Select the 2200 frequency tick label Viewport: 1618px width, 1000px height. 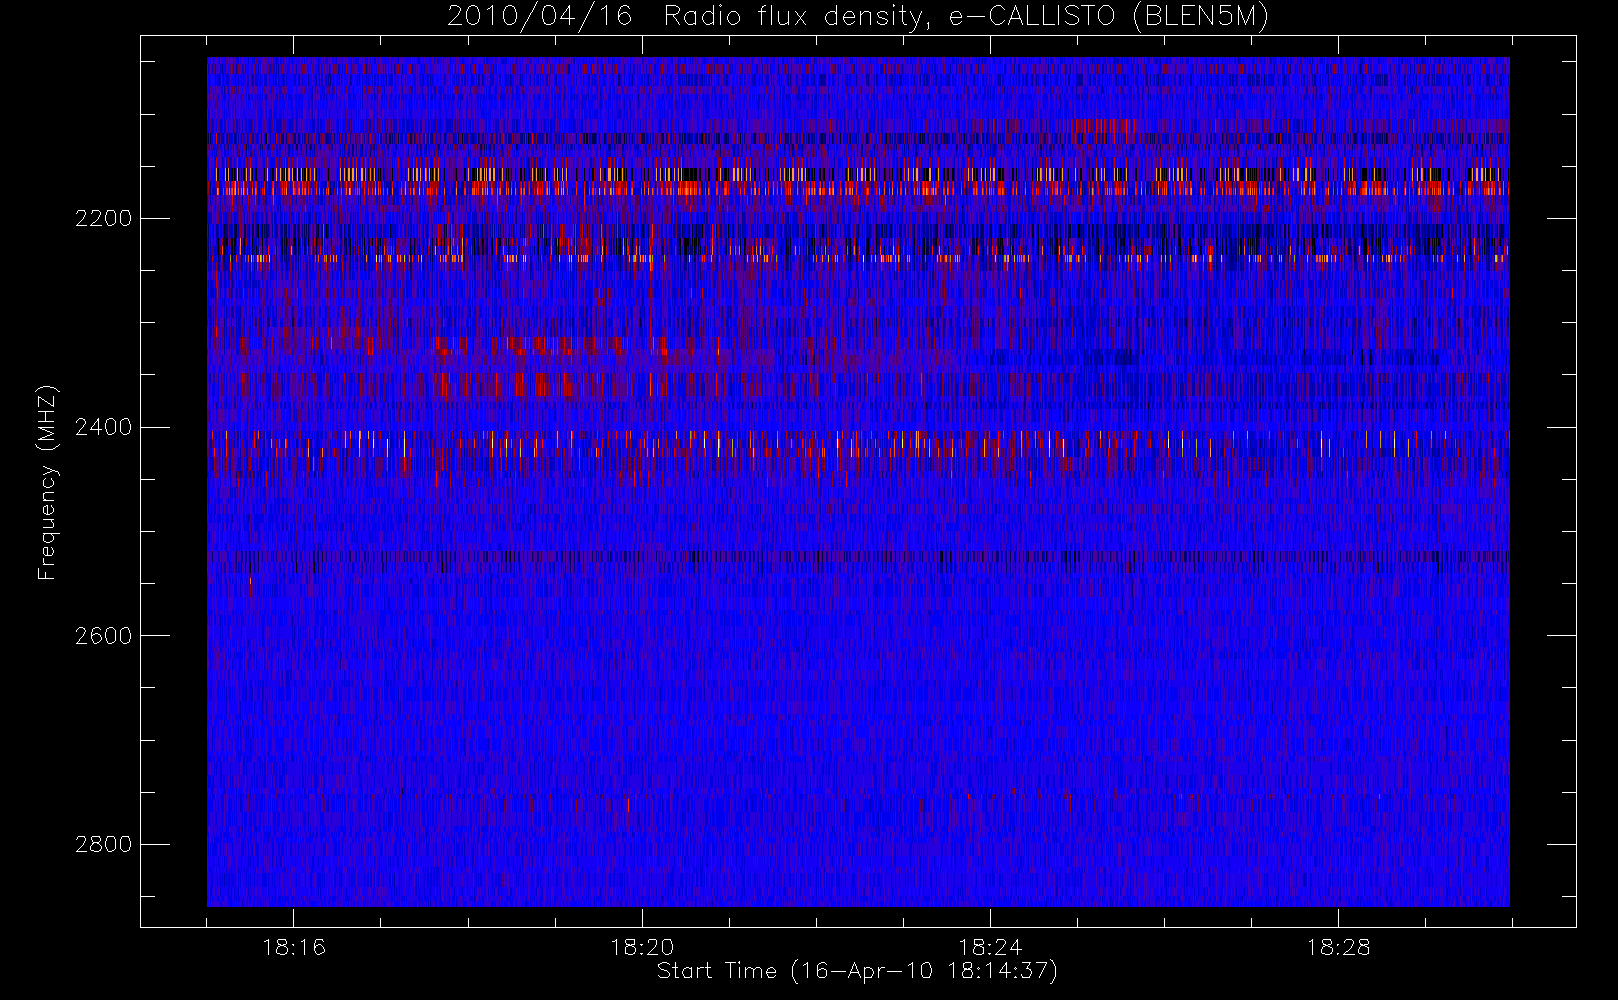click(x=103, y=218)
